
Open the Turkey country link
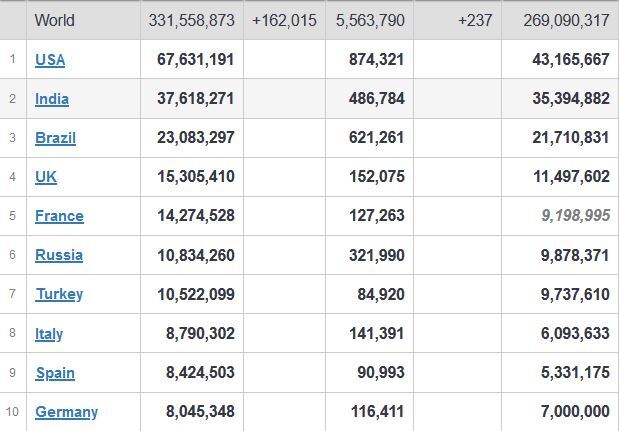[x=59, y=294]
